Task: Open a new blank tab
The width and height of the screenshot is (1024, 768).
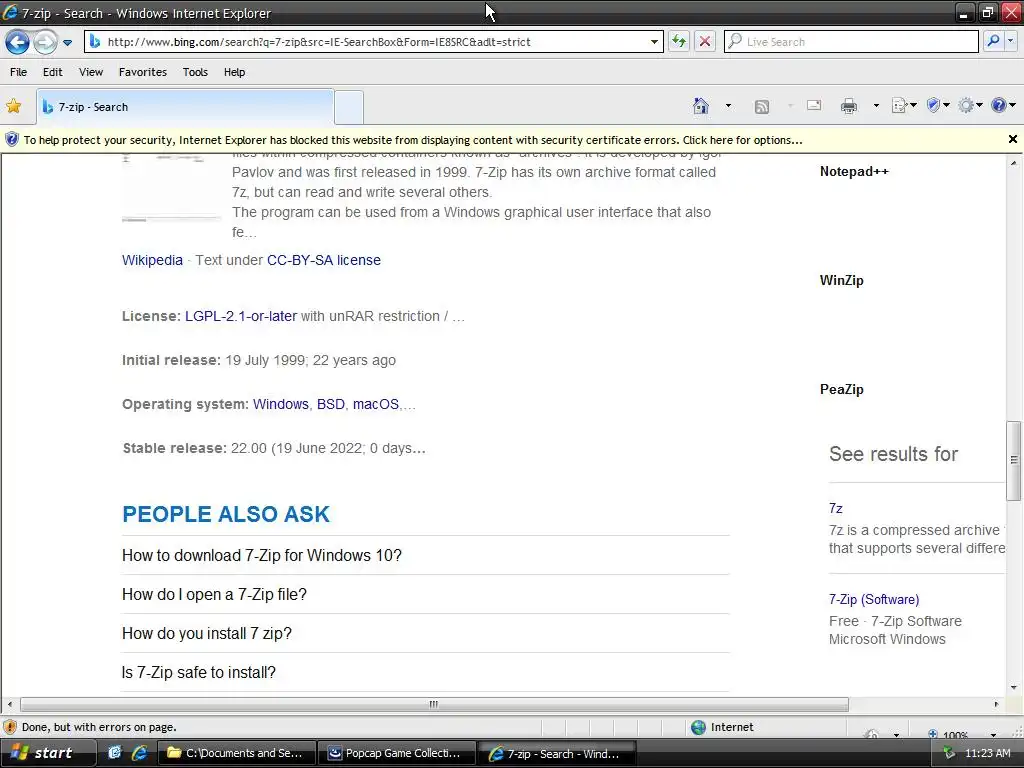Action: (349, 108)
